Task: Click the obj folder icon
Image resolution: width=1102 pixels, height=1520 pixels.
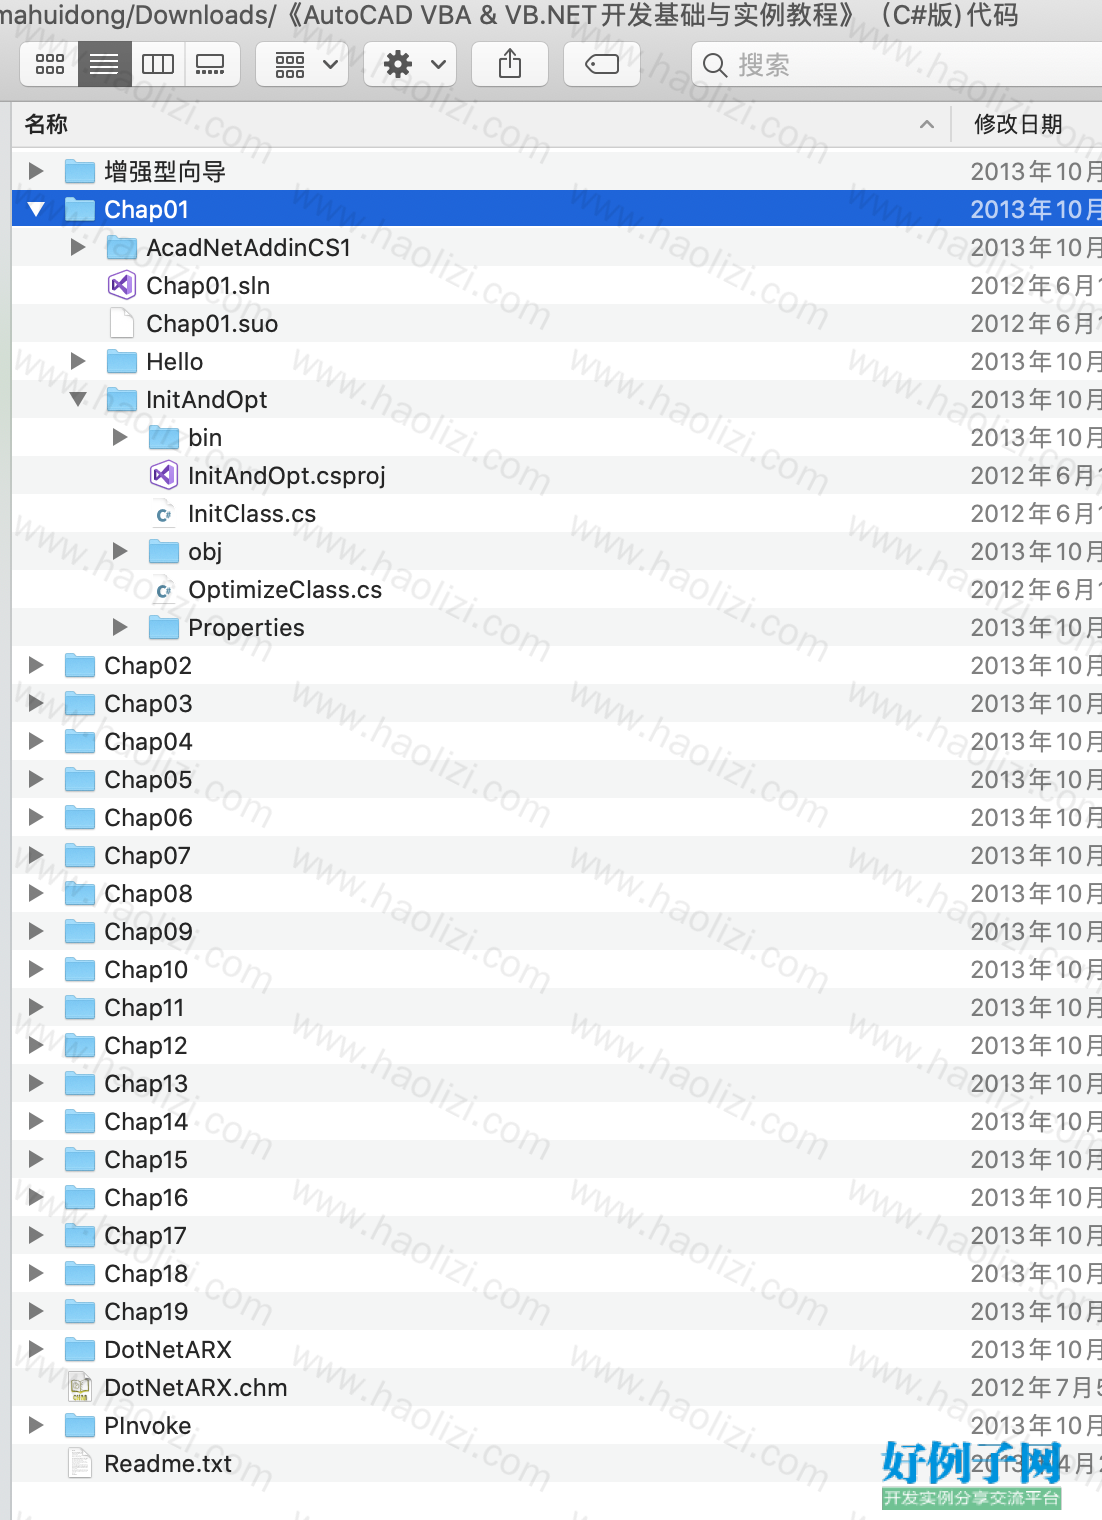Action: point(164,551)
